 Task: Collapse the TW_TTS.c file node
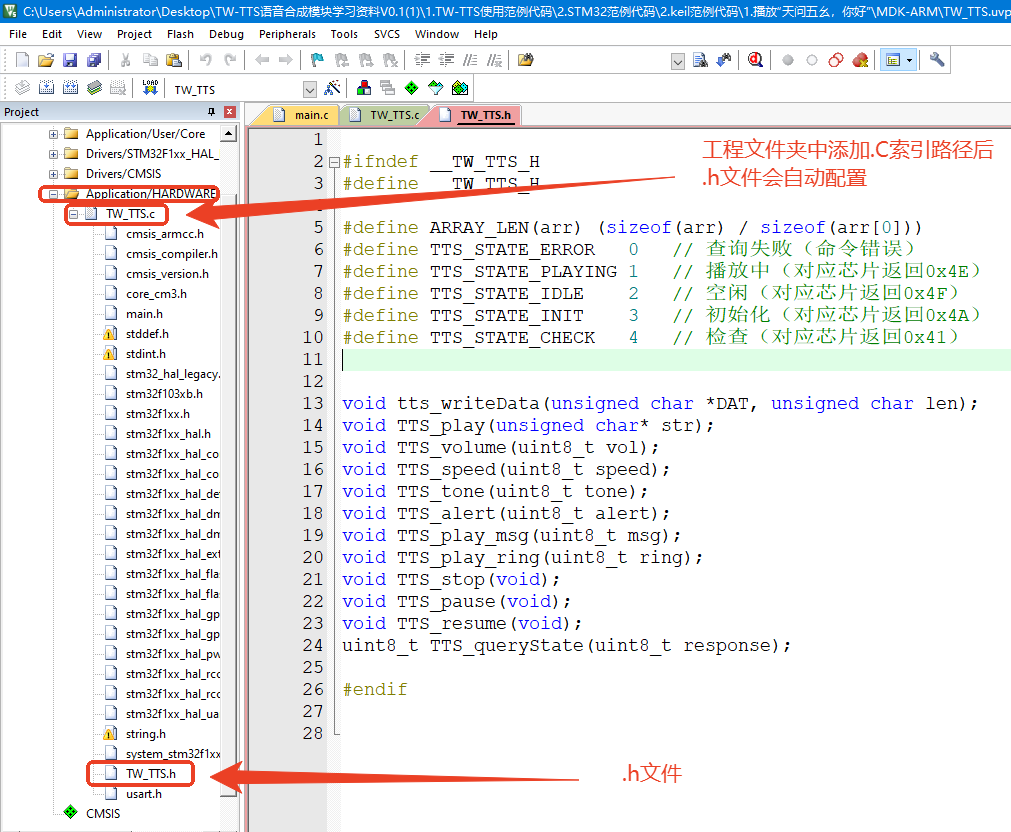[74, 214]
